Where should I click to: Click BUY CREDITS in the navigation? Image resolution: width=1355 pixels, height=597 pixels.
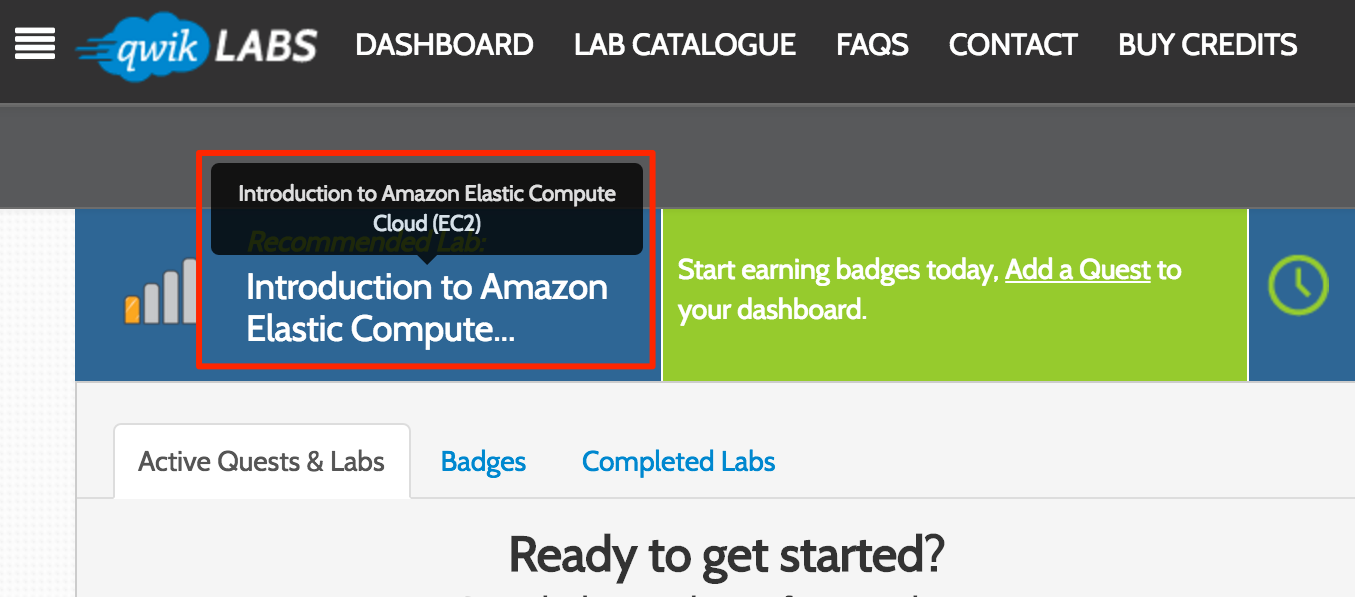tap(1207, 45)
